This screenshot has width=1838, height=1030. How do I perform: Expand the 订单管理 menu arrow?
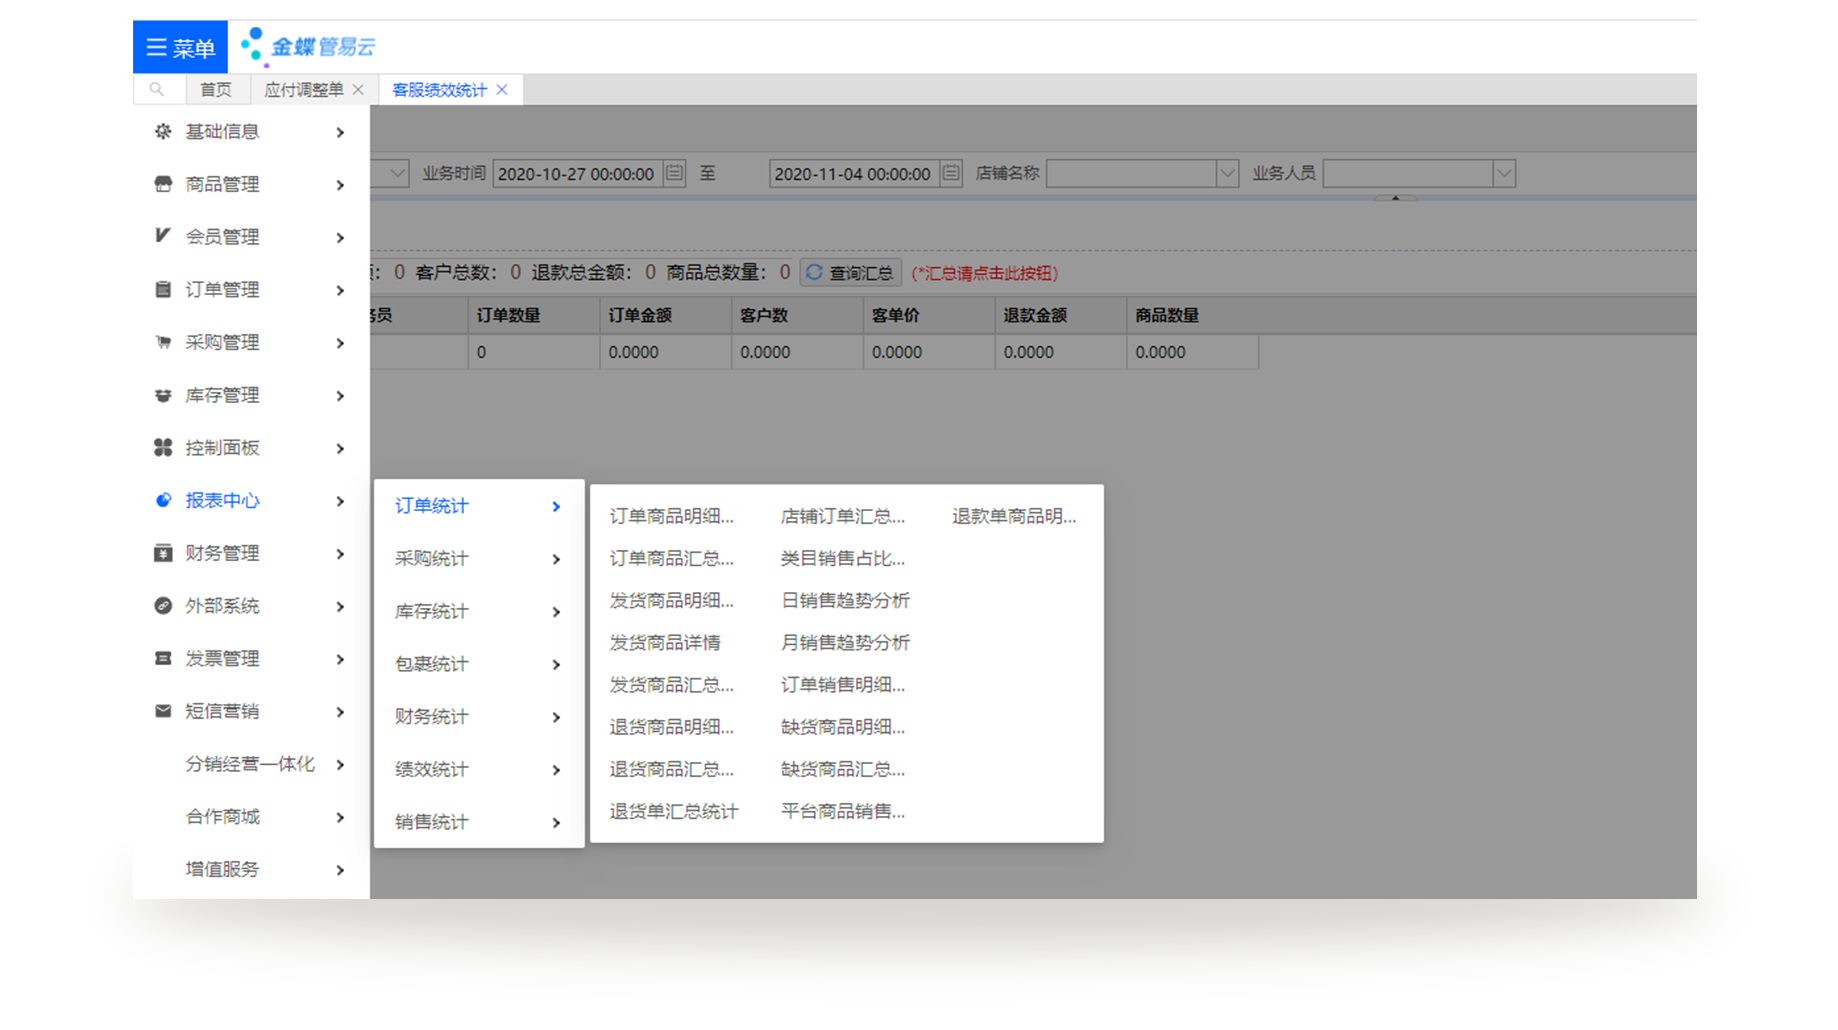(x=340, y=290)
